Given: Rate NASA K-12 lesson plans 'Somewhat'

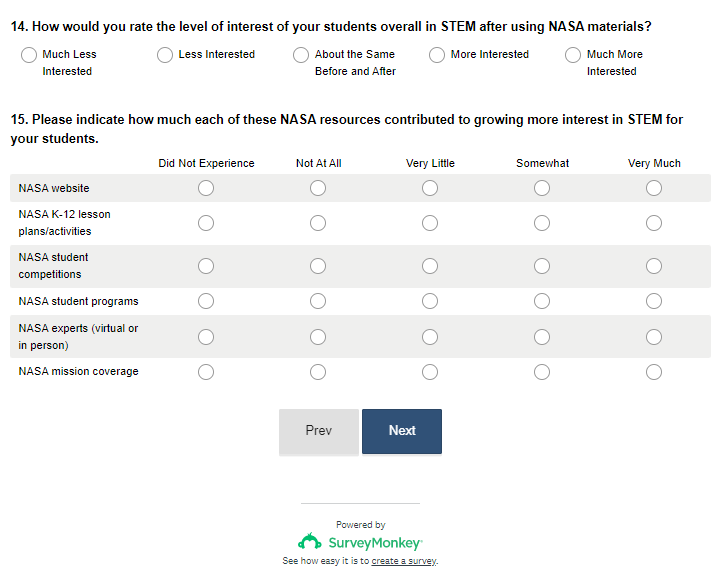Looking at the screenshot, I should coord(542,223).
